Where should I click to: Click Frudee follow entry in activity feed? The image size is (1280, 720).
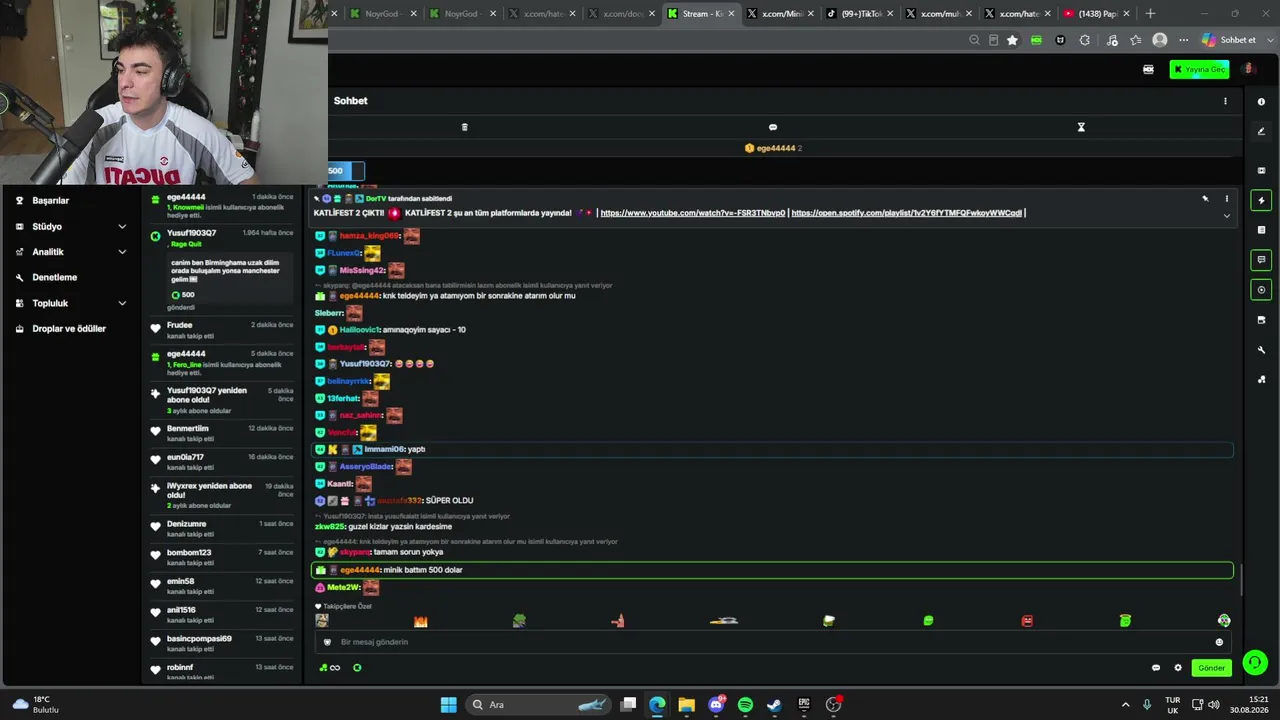[x=221, y=329]
